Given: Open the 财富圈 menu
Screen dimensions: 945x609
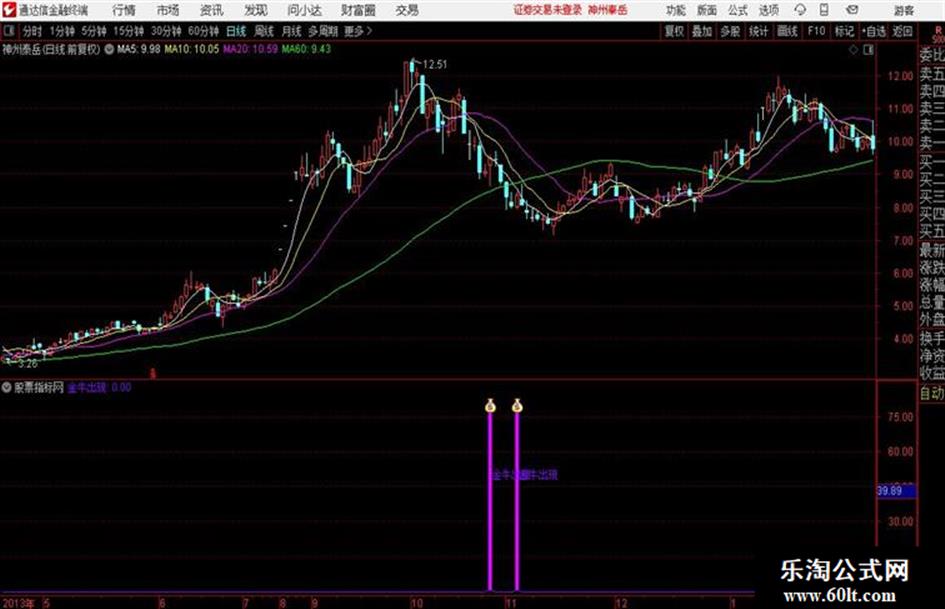Looking at the screenshot, I should 359,10.
